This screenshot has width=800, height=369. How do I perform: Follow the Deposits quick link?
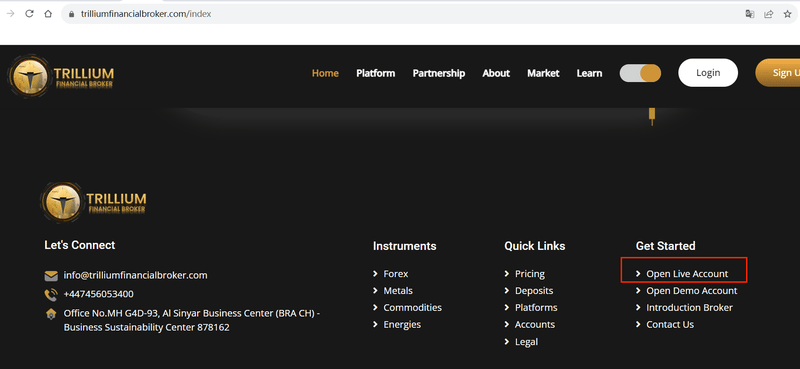tap(534, 291)
